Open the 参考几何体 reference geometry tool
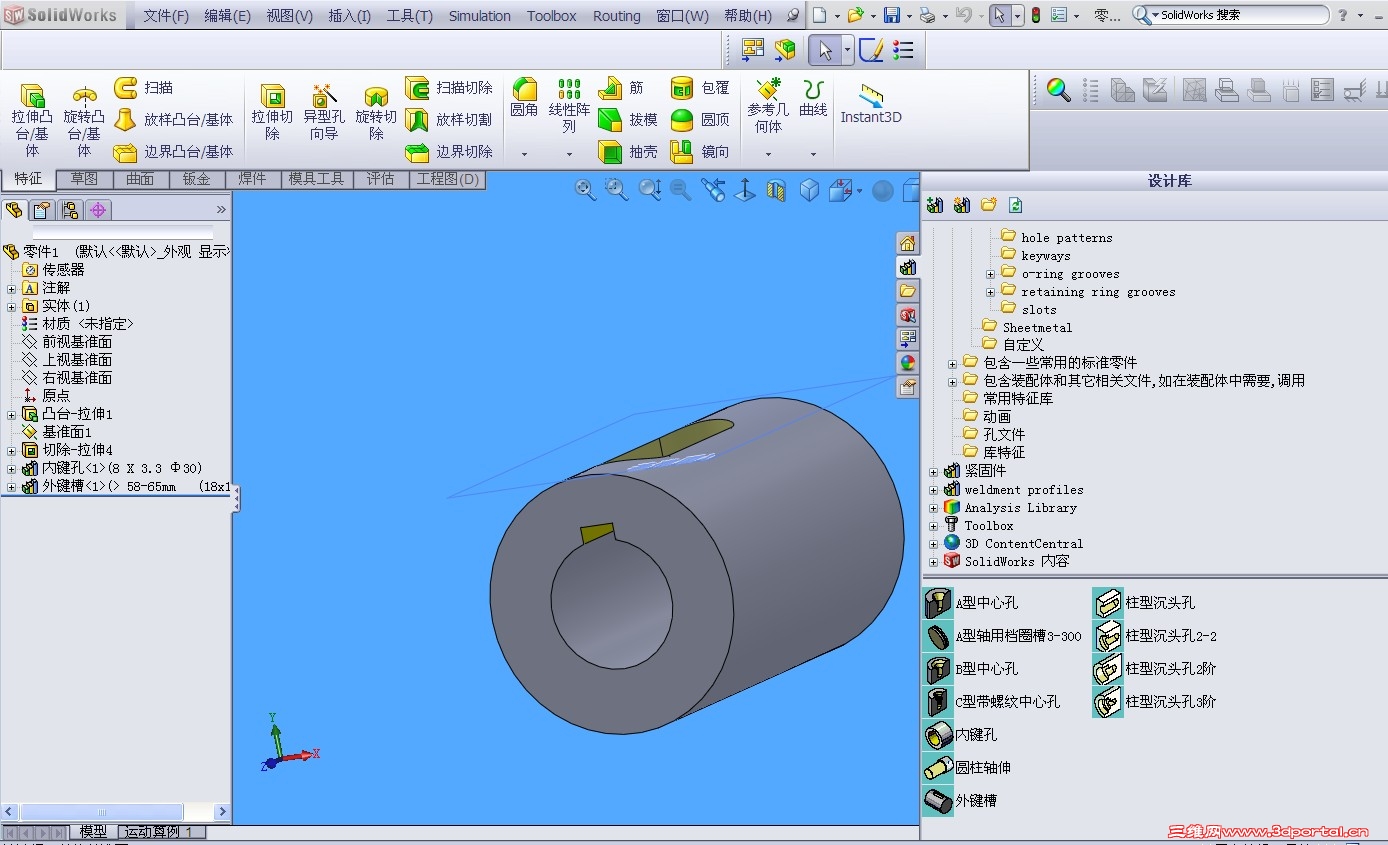The width and height of the screenshot is (1388, 845). (x=768, y=105)
